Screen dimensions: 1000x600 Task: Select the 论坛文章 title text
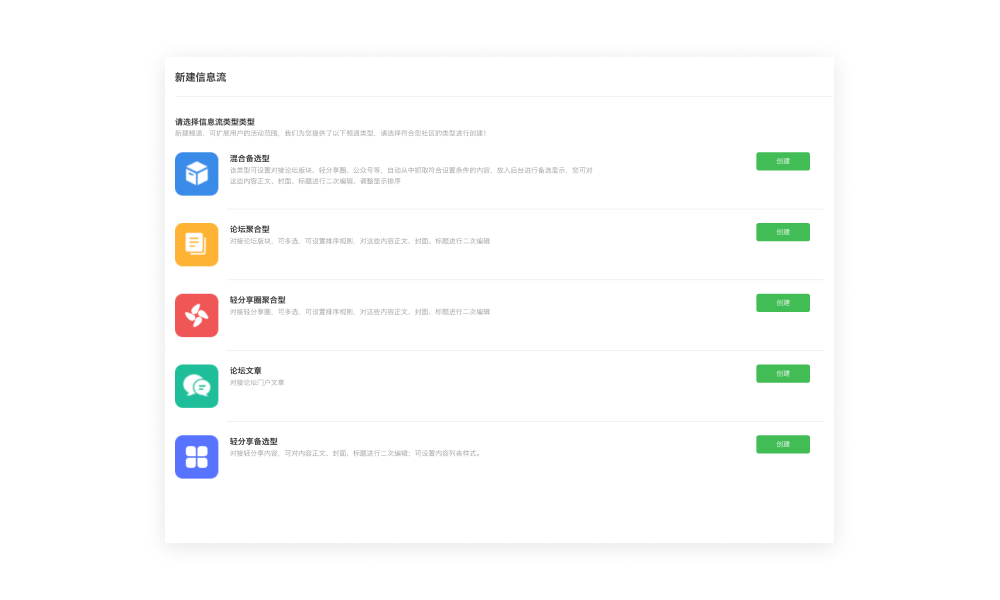pos(246,370)
